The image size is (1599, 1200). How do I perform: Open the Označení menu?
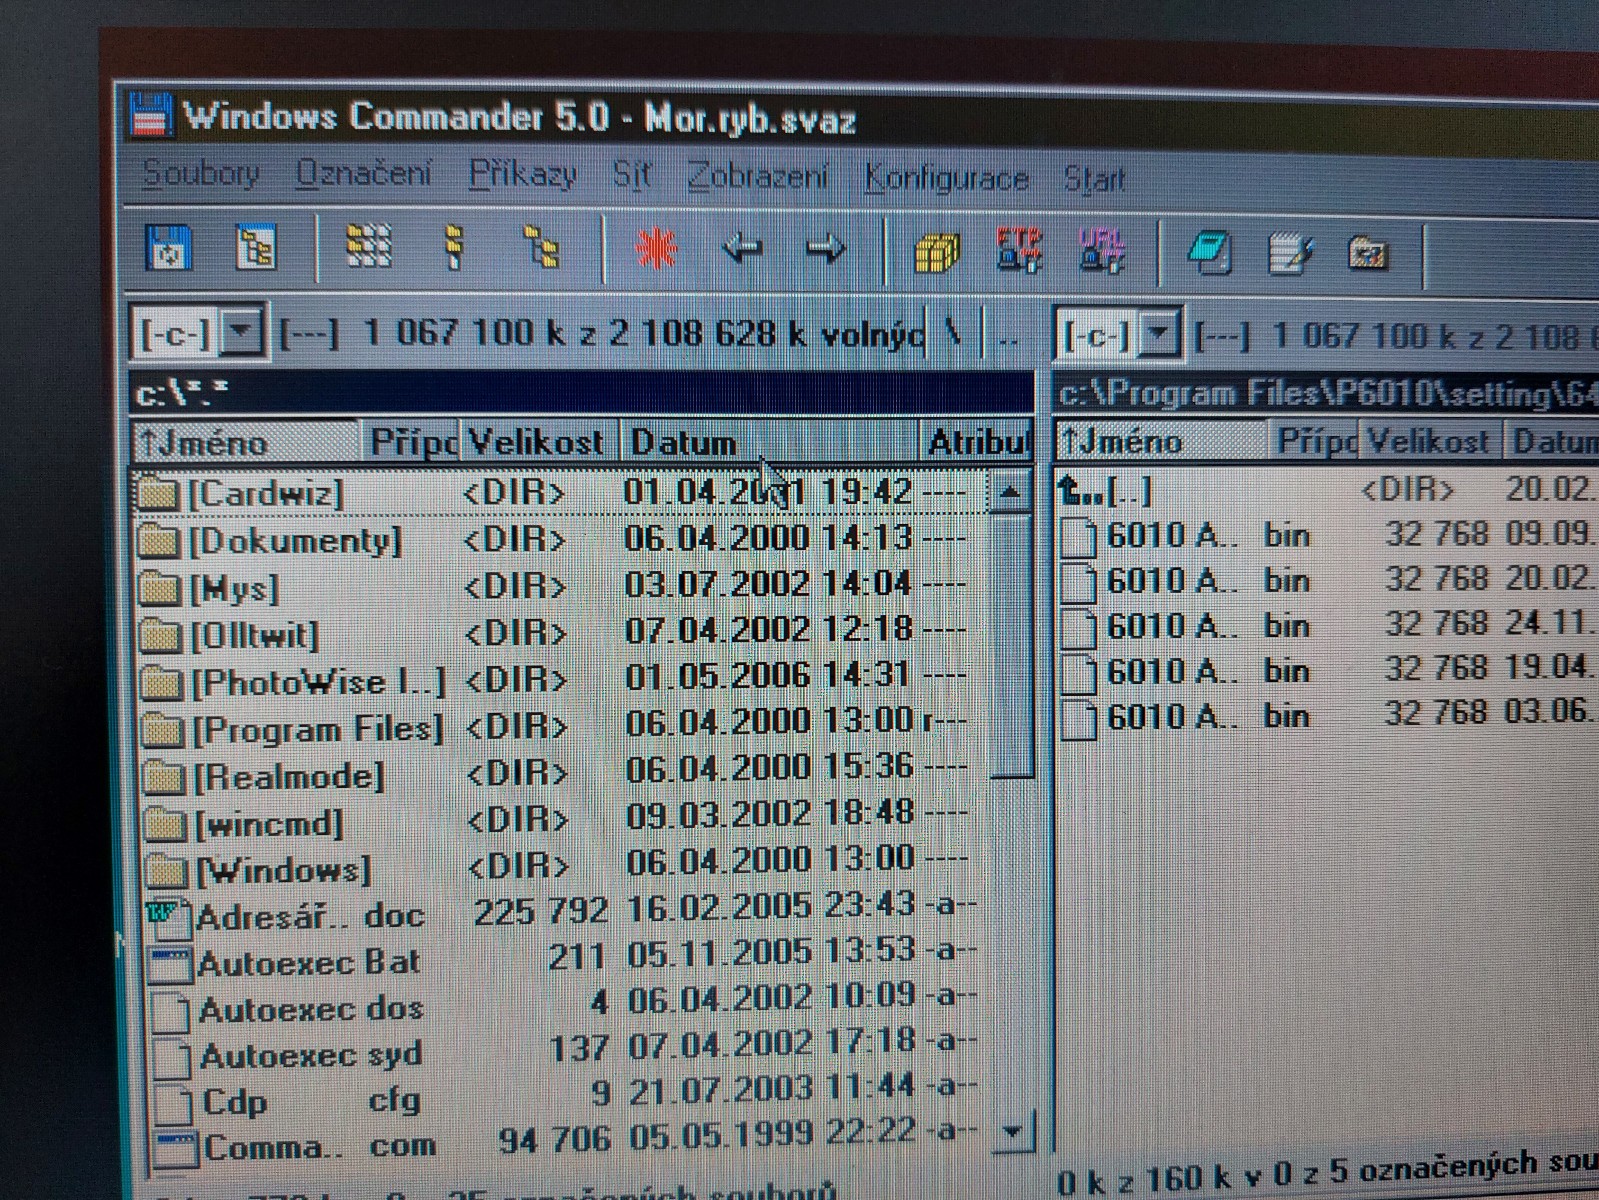363,174
